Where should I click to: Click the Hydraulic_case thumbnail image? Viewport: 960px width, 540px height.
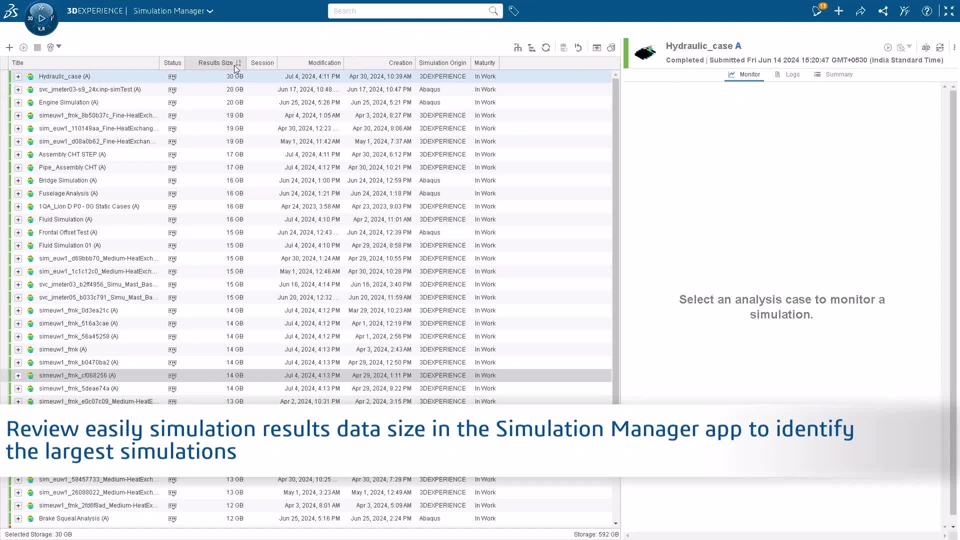[645, 53]
